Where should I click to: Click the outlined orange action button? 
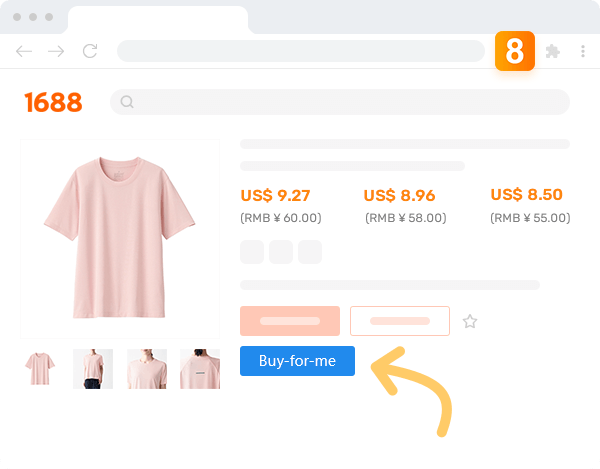(x=400, y=321)
